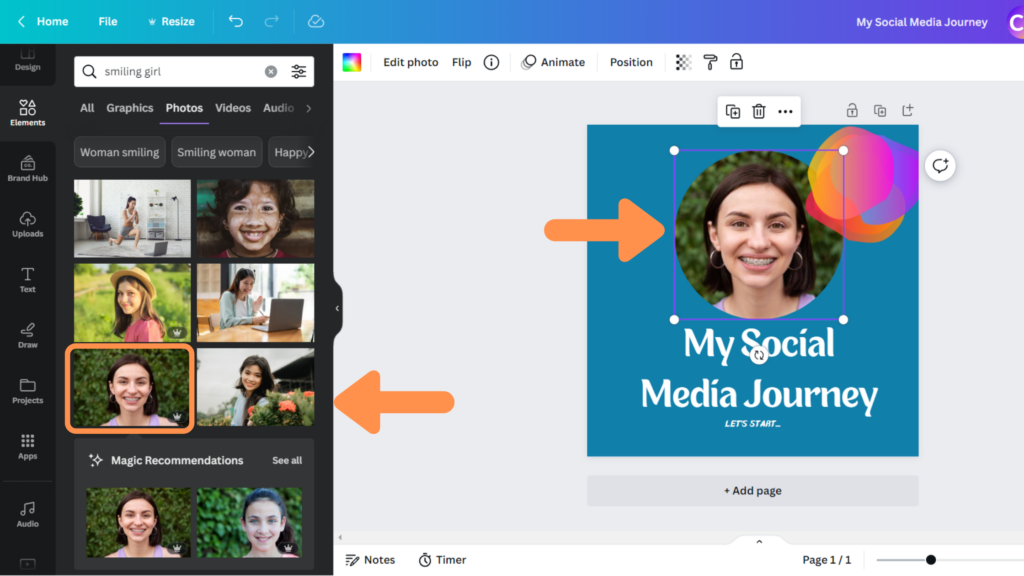The height and width of the screenshot is (576, 1024).
Task: Adjust the zoom slider handle
Action: tap(931, 560)
